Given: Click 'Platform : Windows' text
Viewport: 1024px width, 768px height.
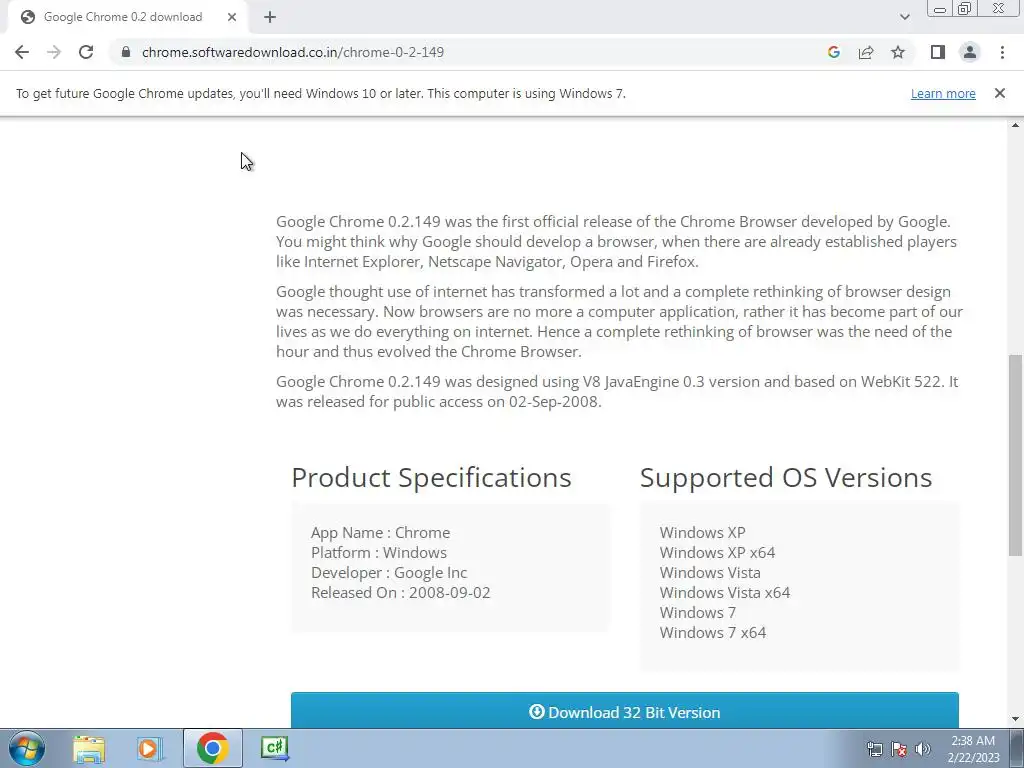Looking at the screenshot, I should pyautogui.click(x=379, y=552).
